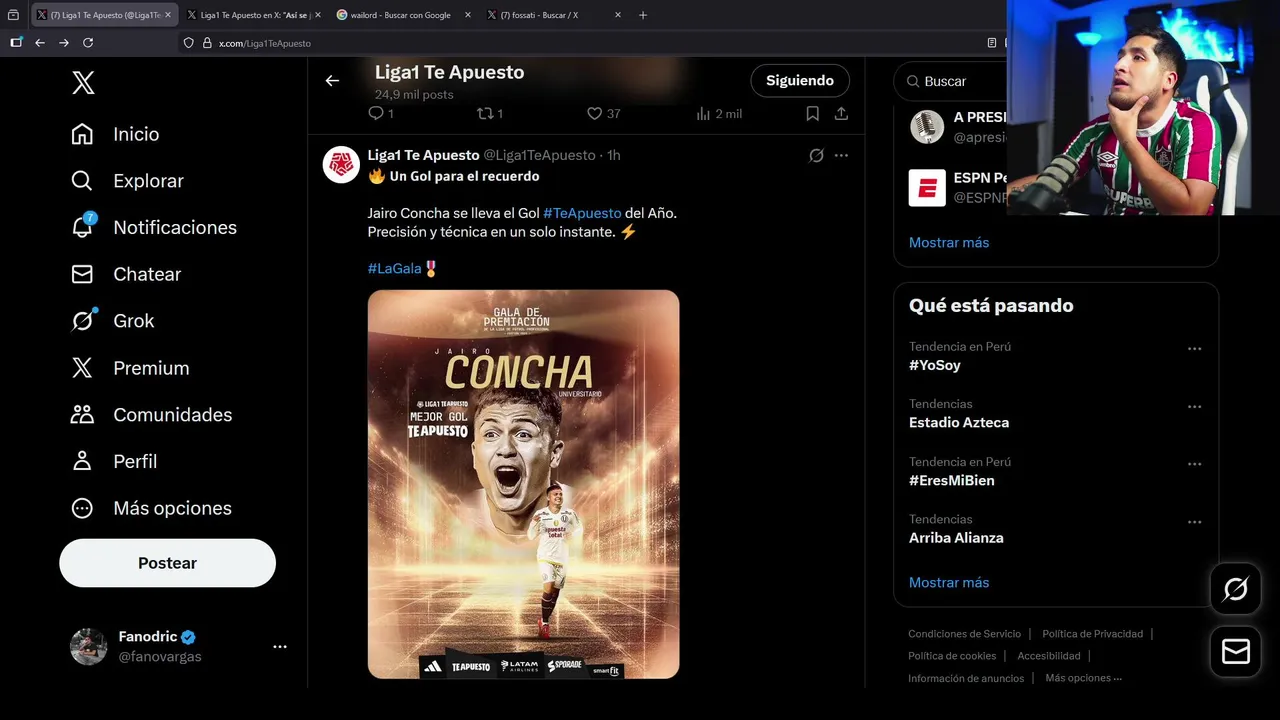This screenshot has height=720, width=1280.
Task: Go back in browser history
Action: click(40, 43)
